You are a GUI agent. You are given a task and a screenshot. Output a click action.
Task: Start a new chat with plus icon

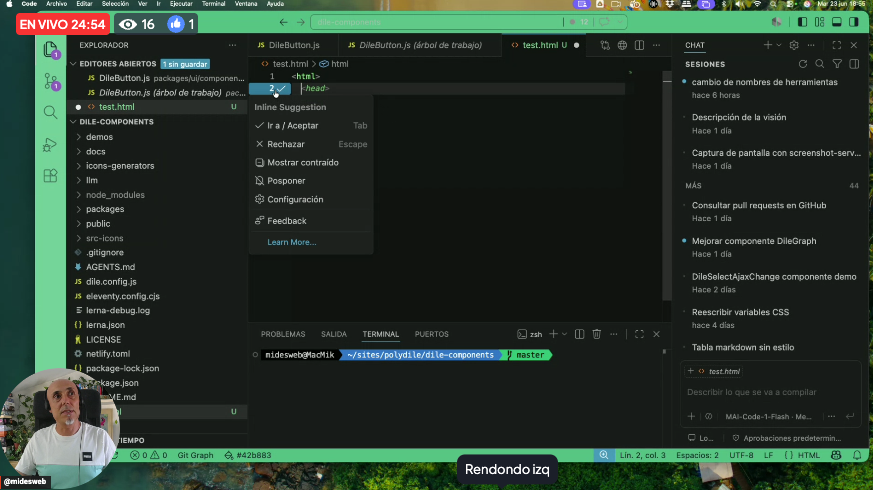coord(768,45)
